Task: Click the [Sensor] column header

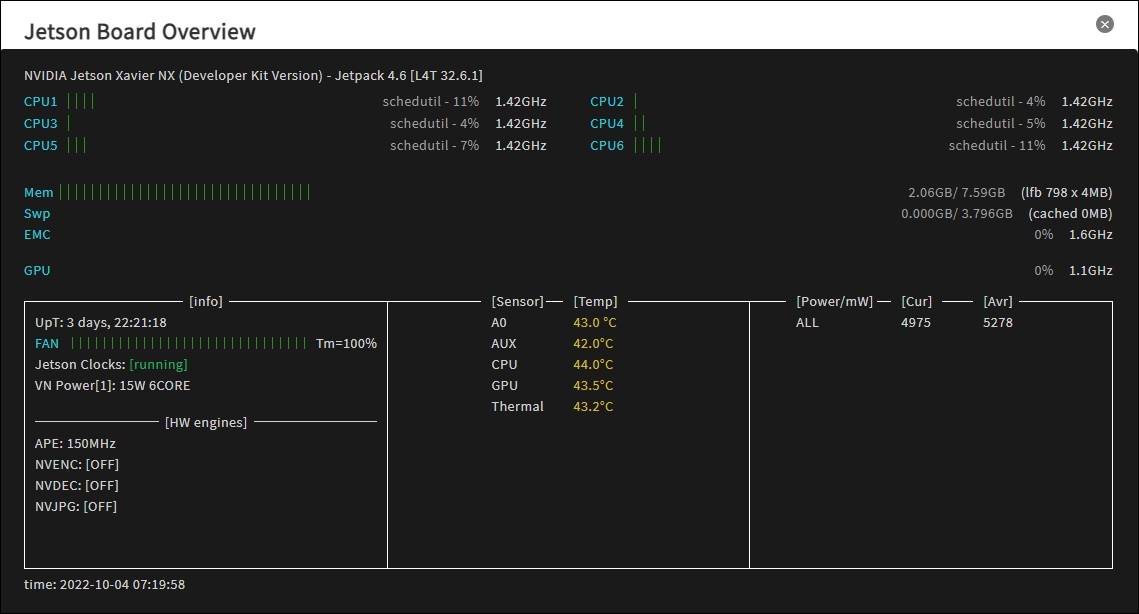Action: (517, 301)
